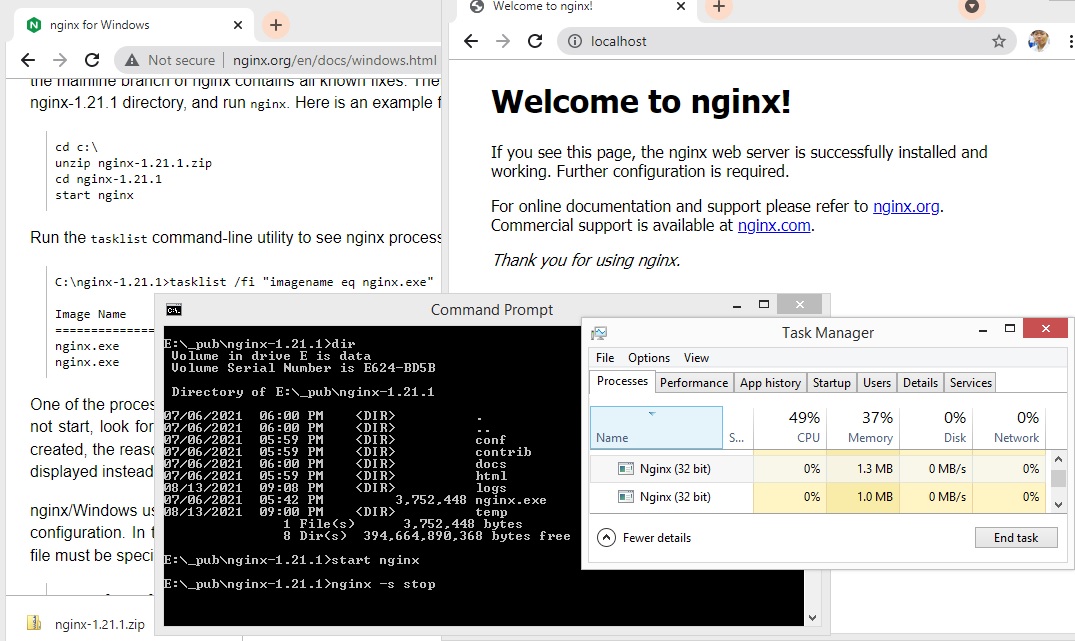Open tab search dropdown in Chrome title bar
Screen dimensions: 1075x641
971,7
